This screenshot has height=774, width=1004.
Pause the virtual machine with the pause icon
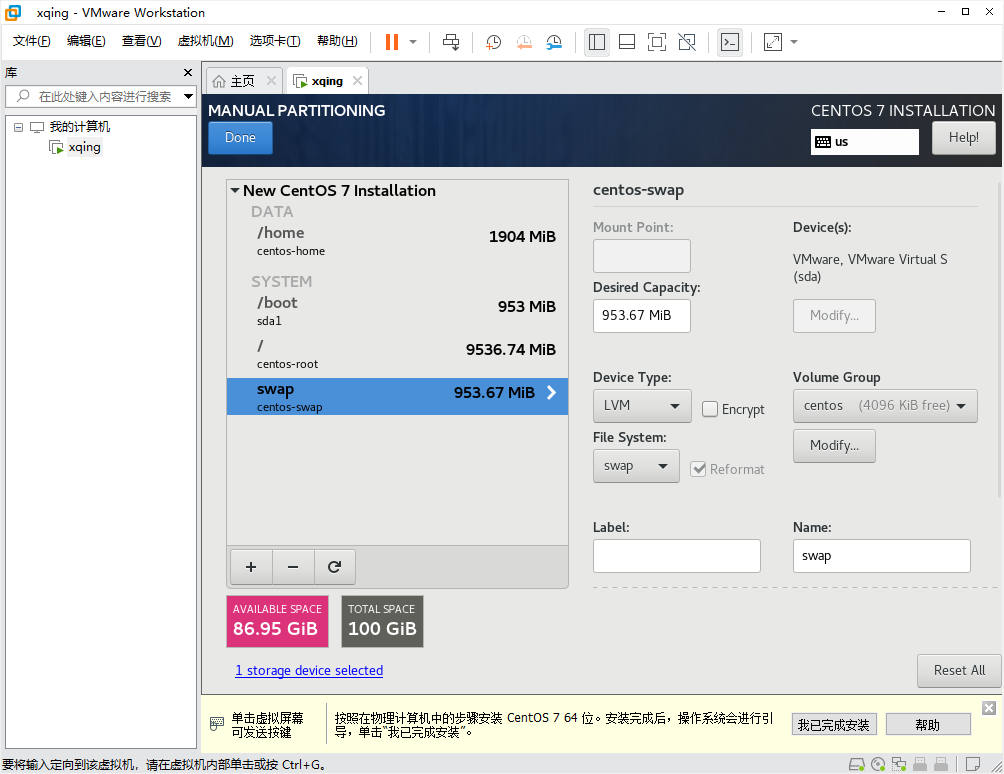(x=391, y=42)
